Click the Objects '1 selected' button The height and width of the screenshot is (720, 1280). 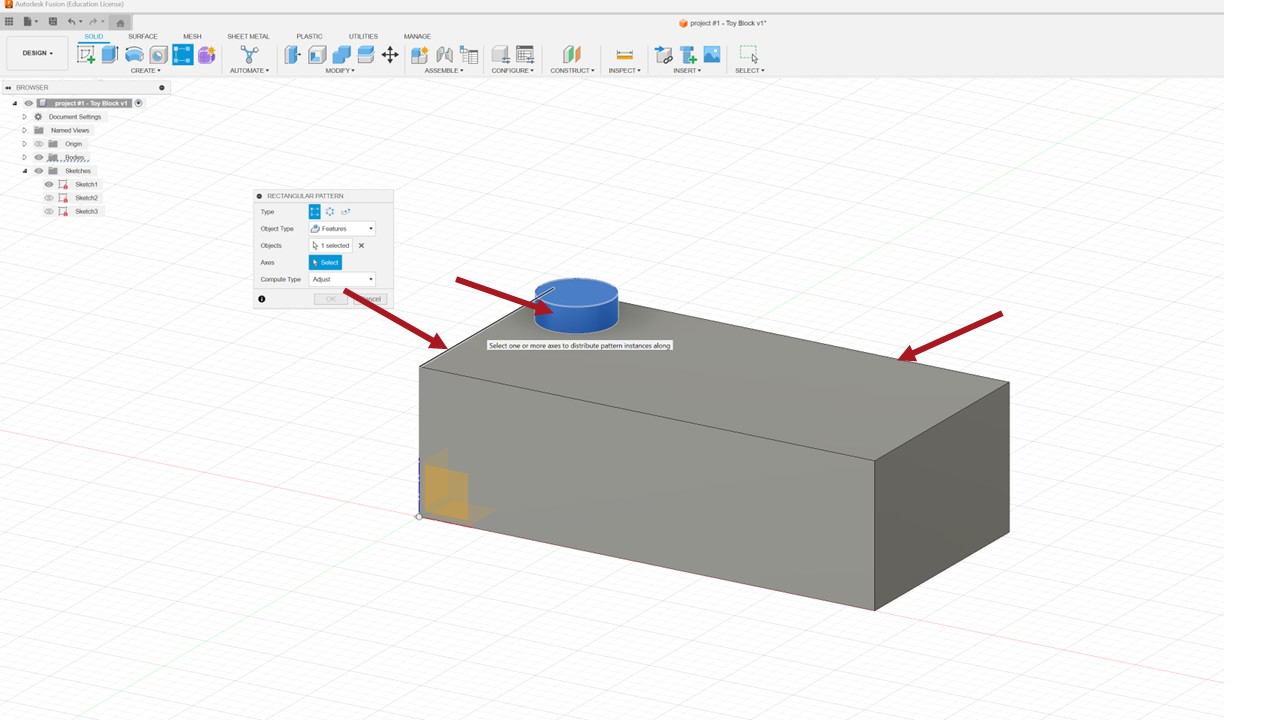coord(331,245)
